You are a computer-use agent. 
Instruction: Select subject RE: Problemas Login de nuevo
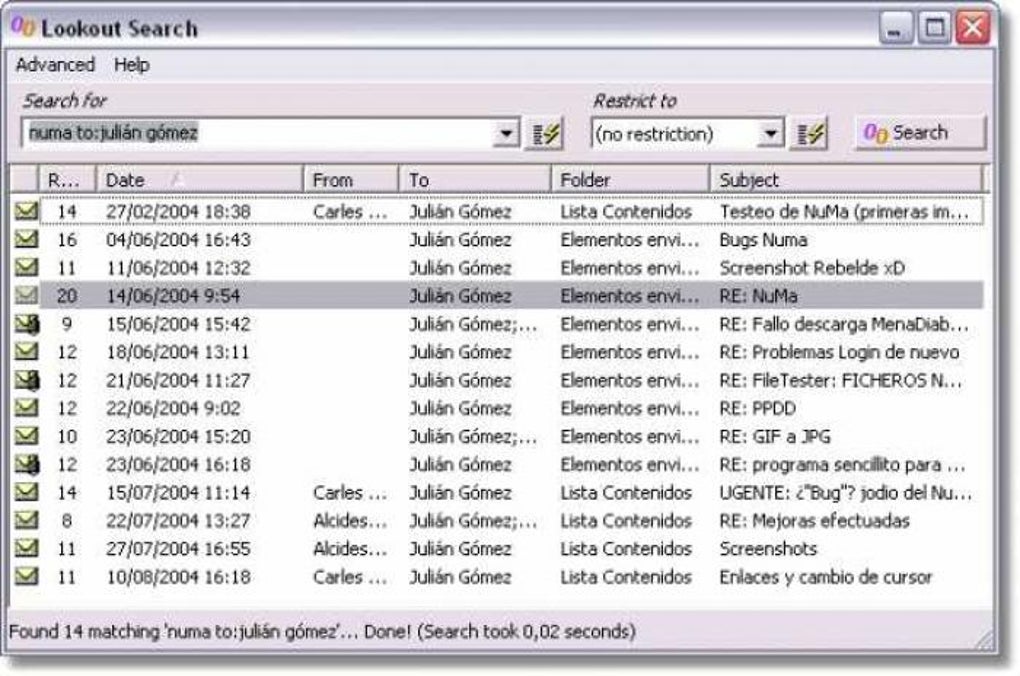pos(839,352)
